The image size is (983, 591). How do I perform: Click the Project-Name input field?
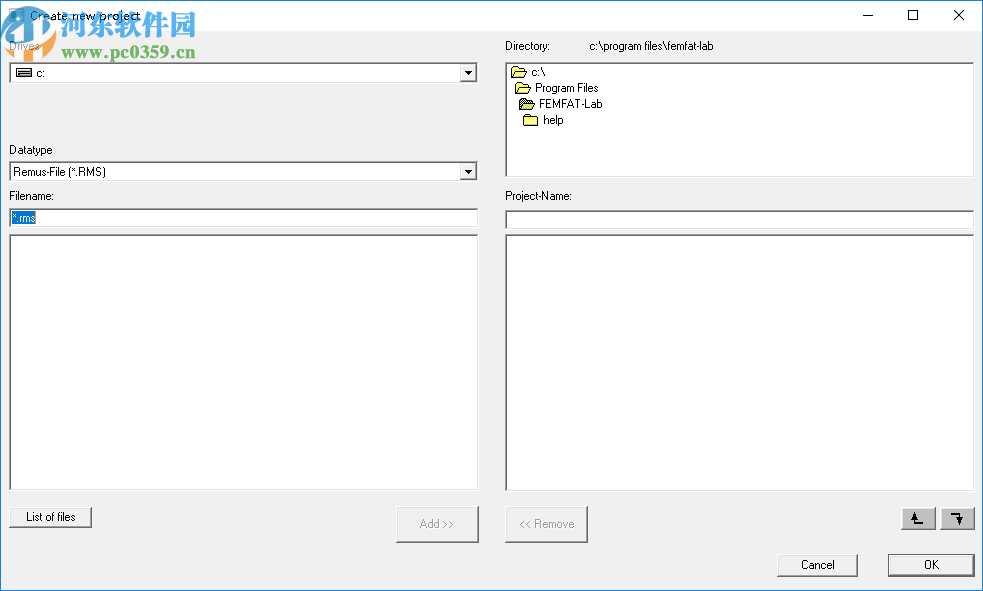pyautogui.click(x=739, y=219)
